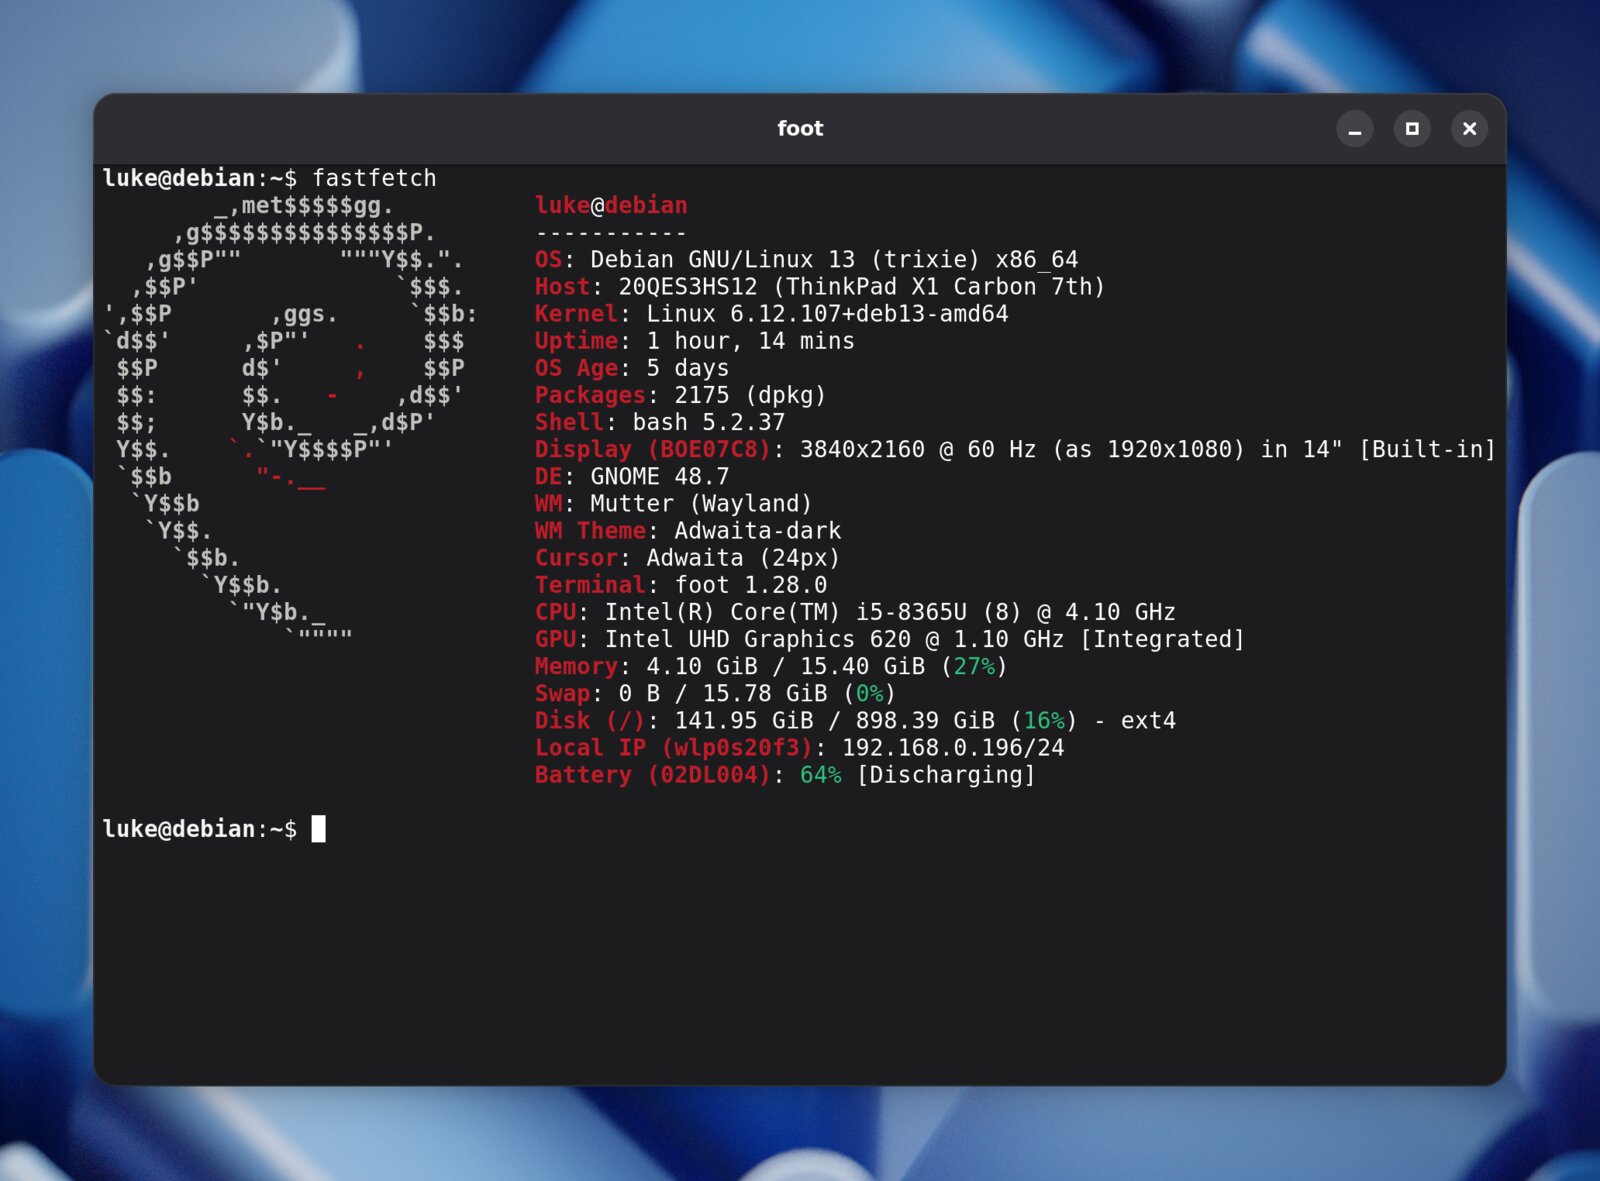Maximize the foot terminal window
Image resolution: width=1600 pixels, height=1181 pixels.
coord(1412,129)
